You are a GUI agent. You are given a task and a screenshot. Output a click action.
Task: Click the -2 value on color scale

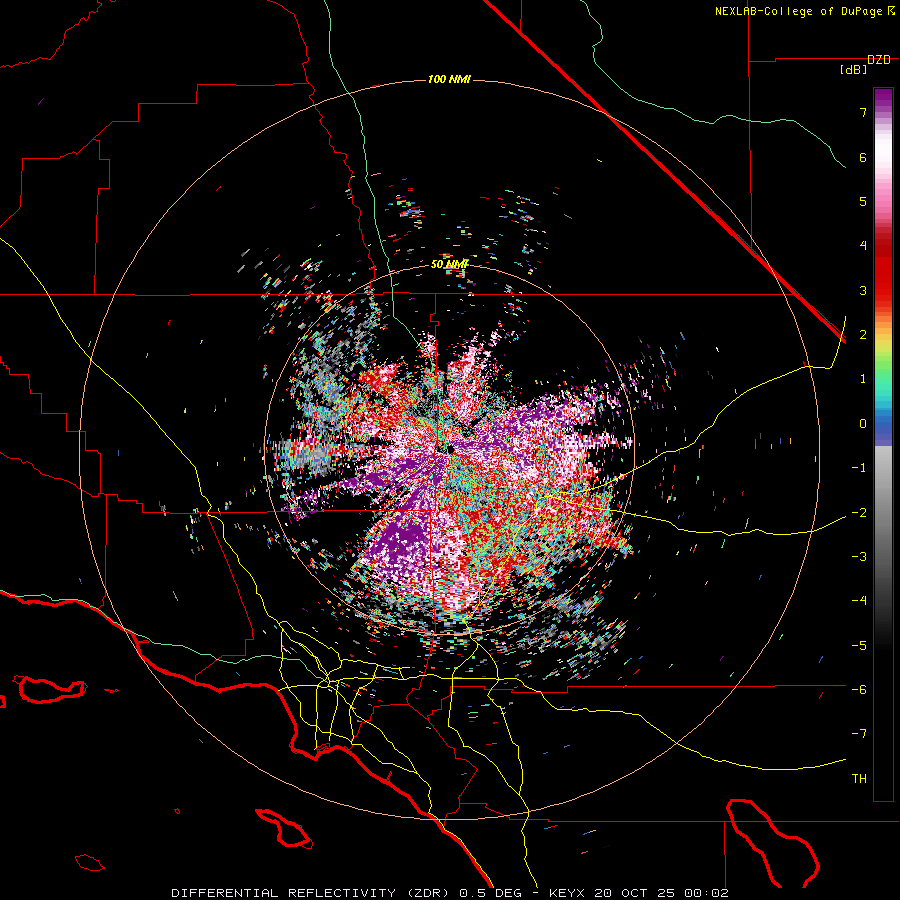(x=859, y=513)
